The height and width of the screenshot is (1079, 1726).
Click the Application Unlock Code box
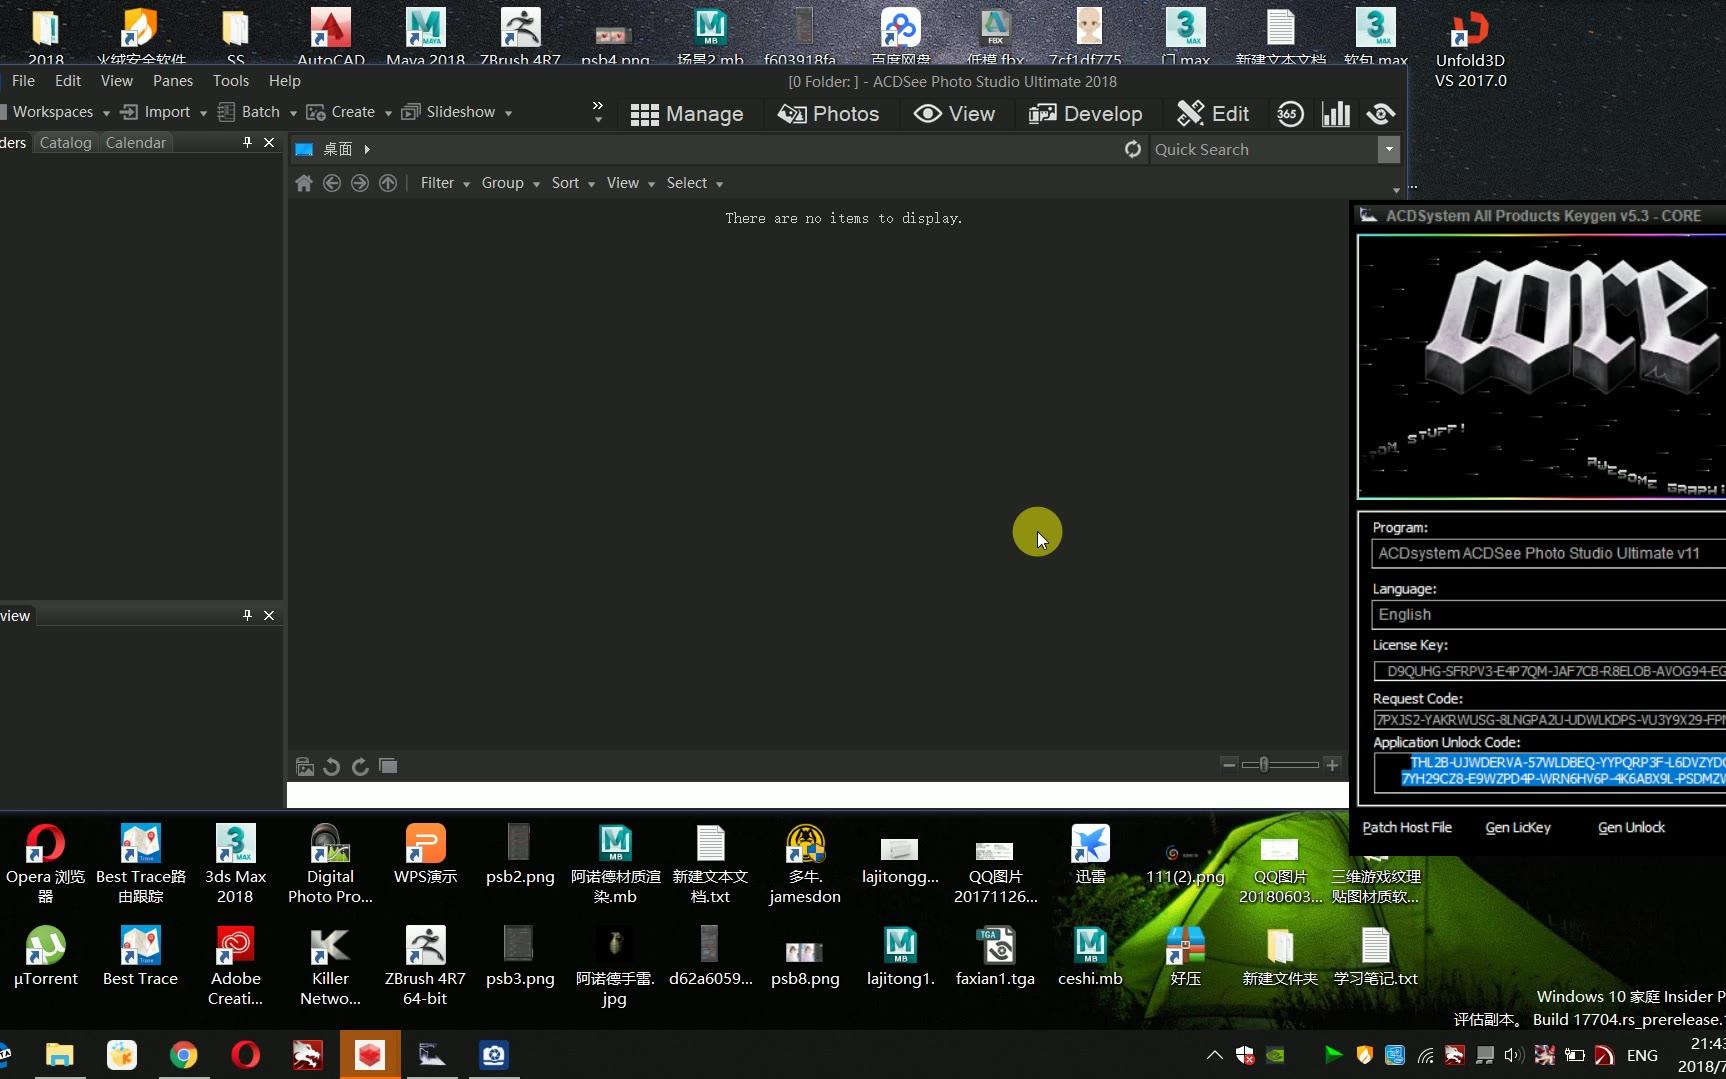tap(1549, 771)
